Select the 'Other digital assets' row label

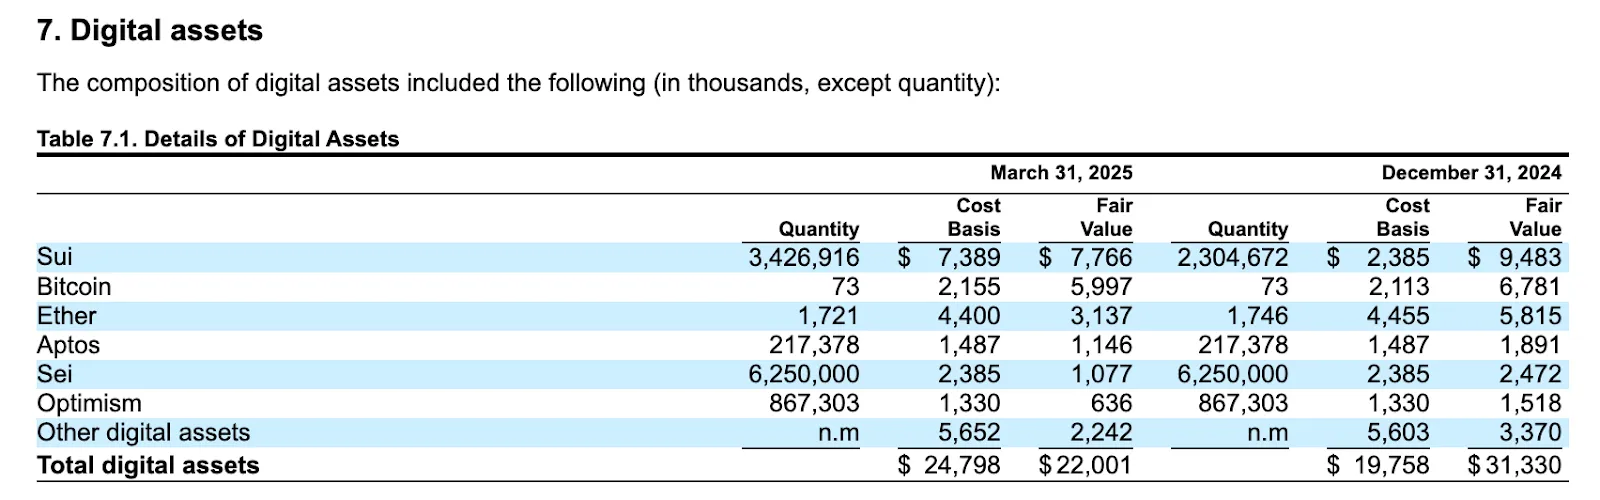click(144, 432)
